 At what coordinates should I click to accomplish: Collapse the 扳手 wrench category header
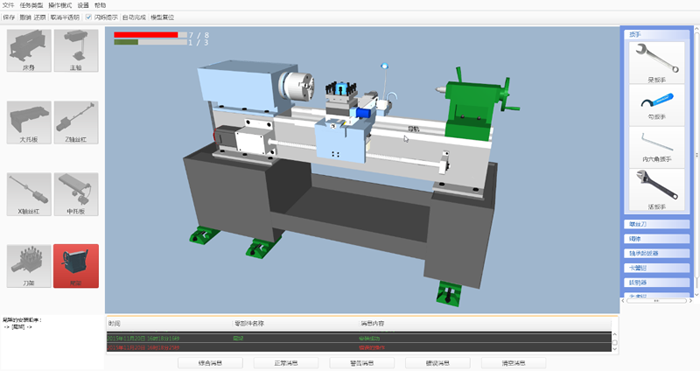coord(657,34)
